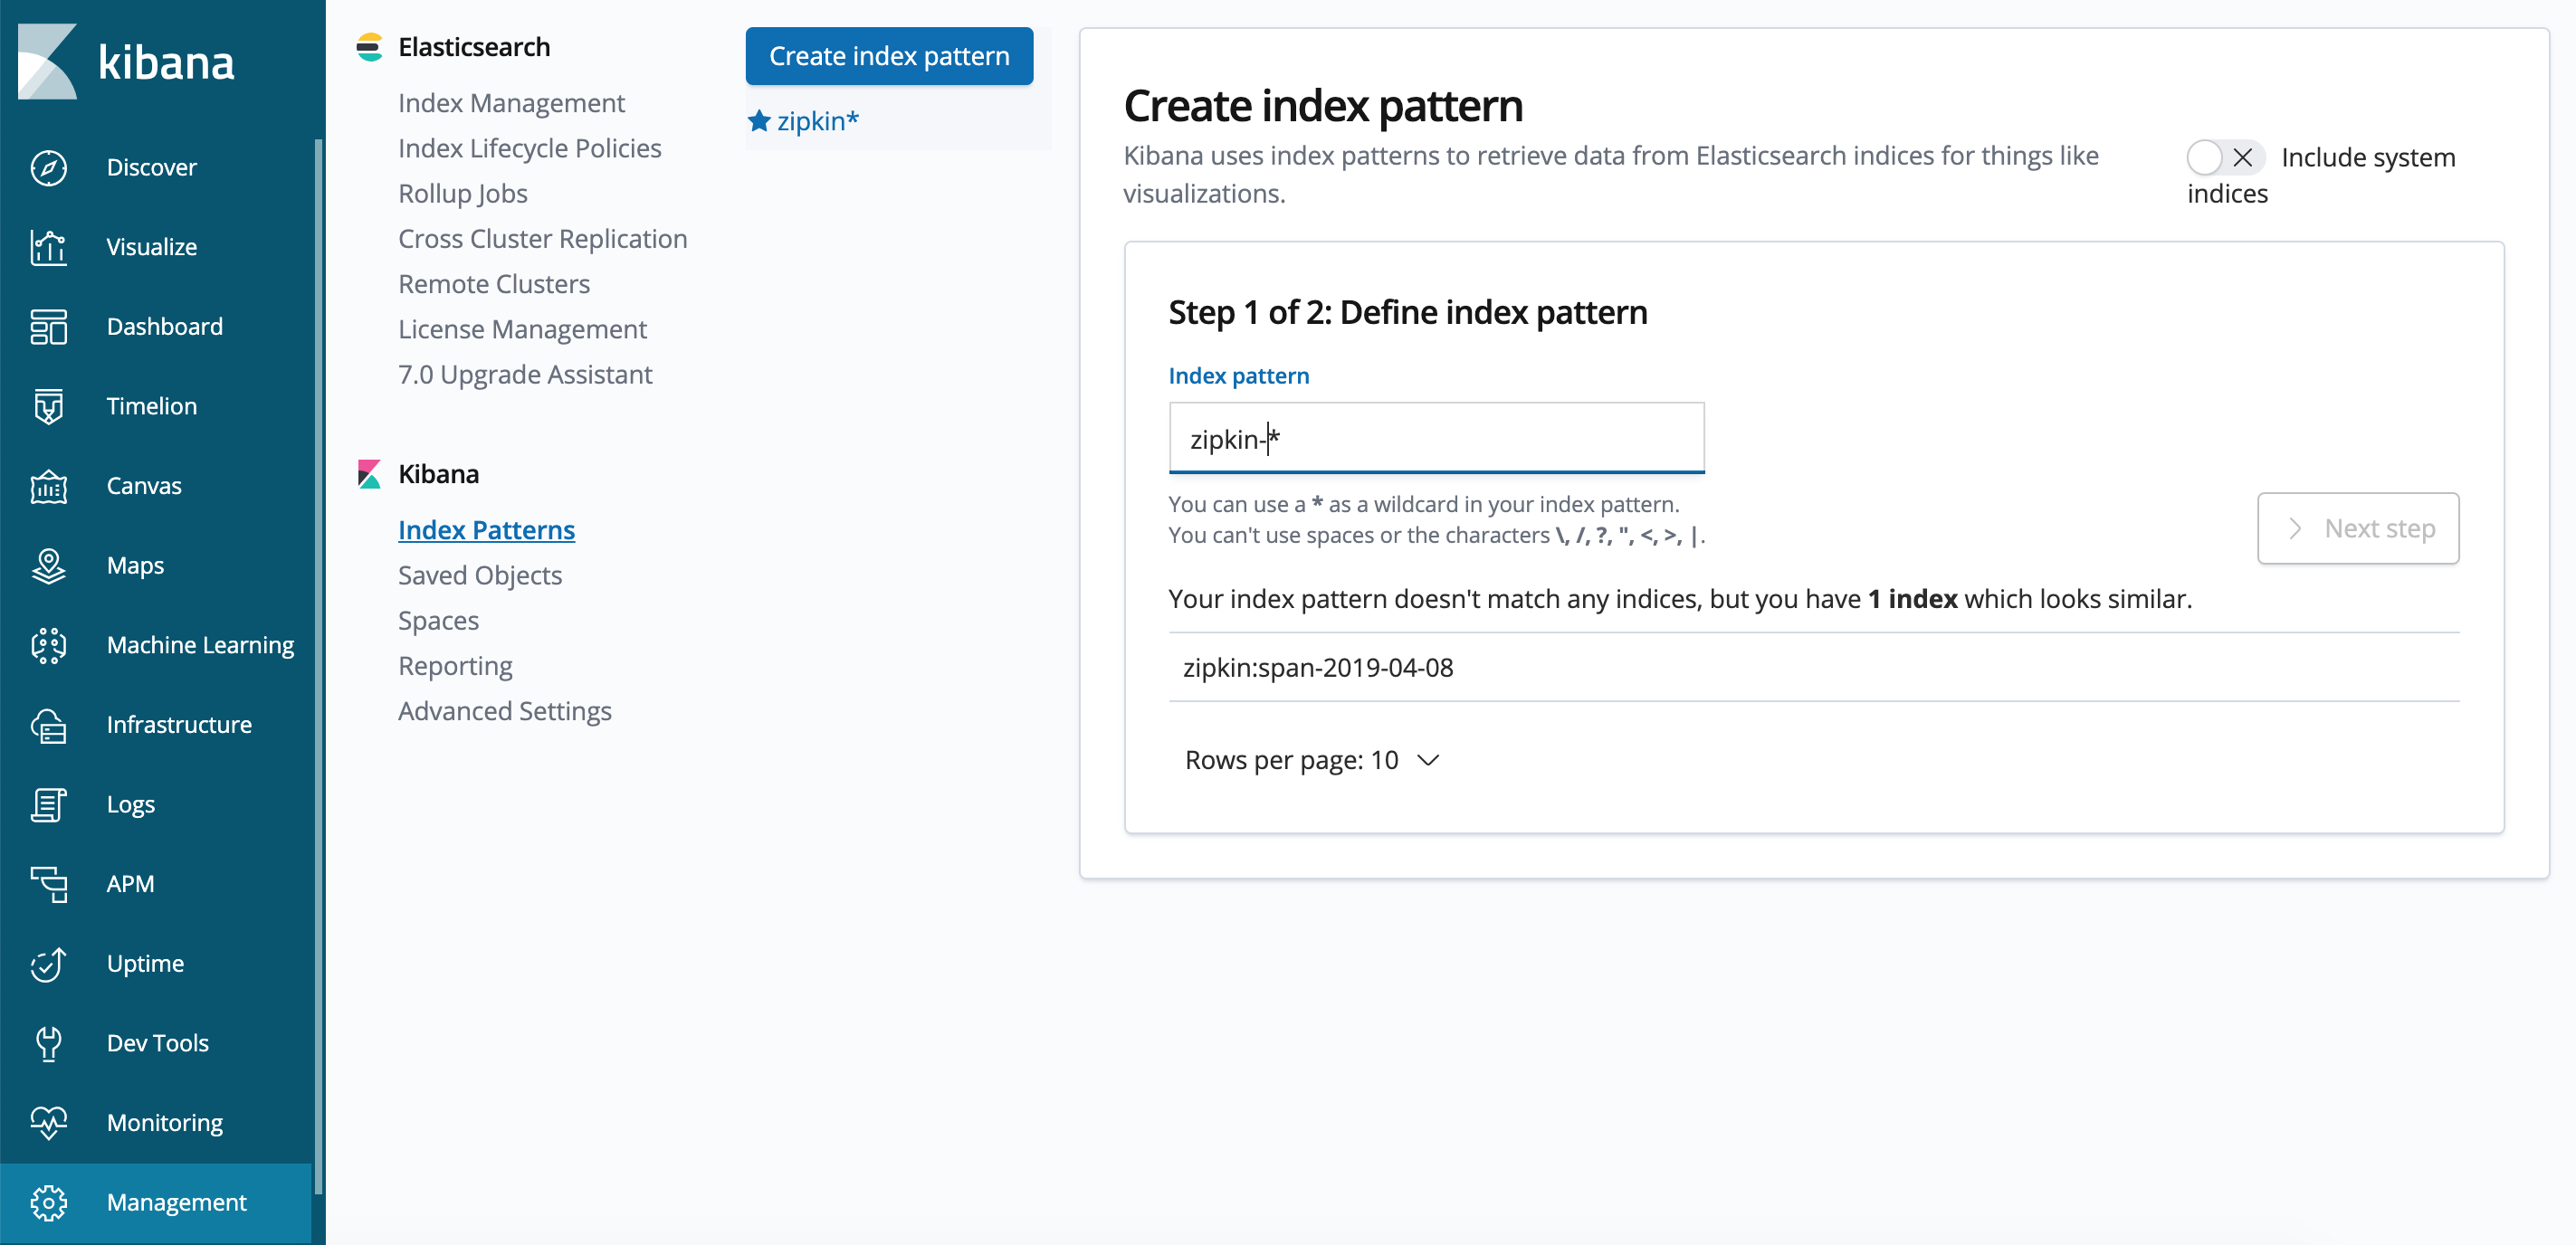Open Rollup Jobs link
This screenshot has height=1245, width=2576.
[x=463, y=193]
